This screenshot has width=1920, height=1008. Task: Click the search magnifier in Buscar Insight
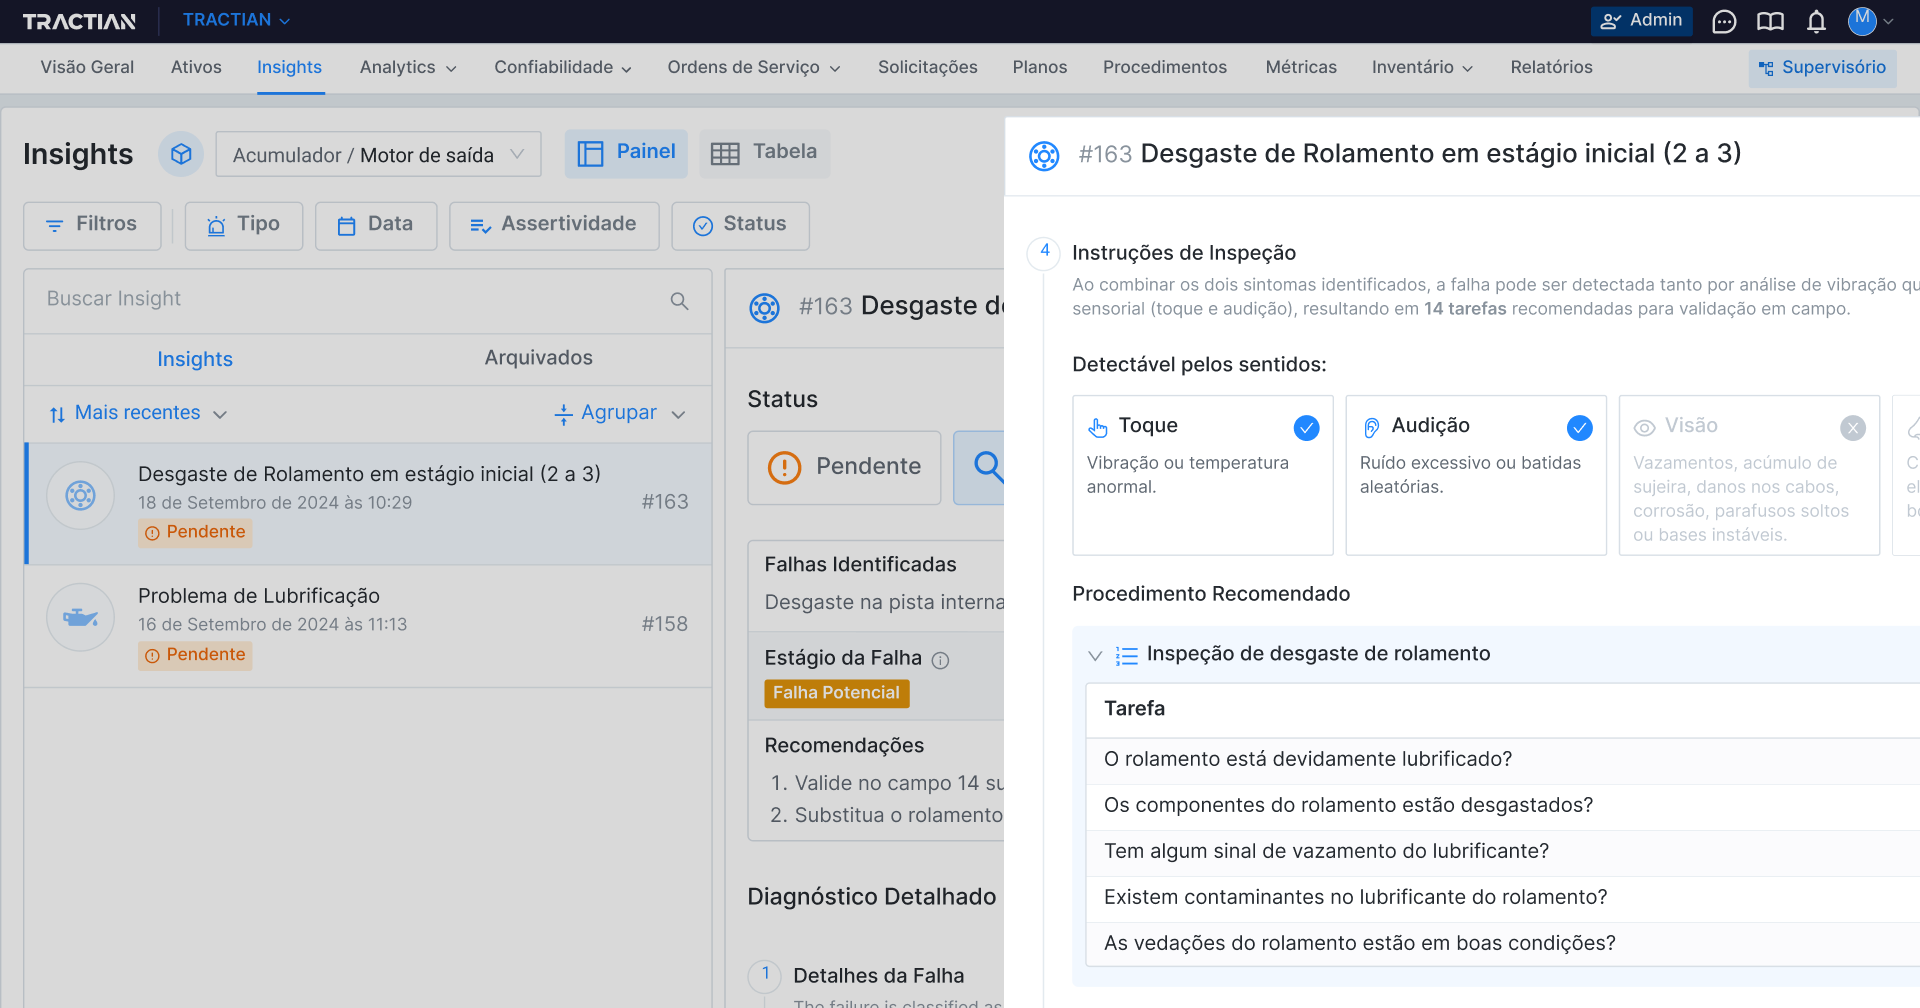(679, 300)
